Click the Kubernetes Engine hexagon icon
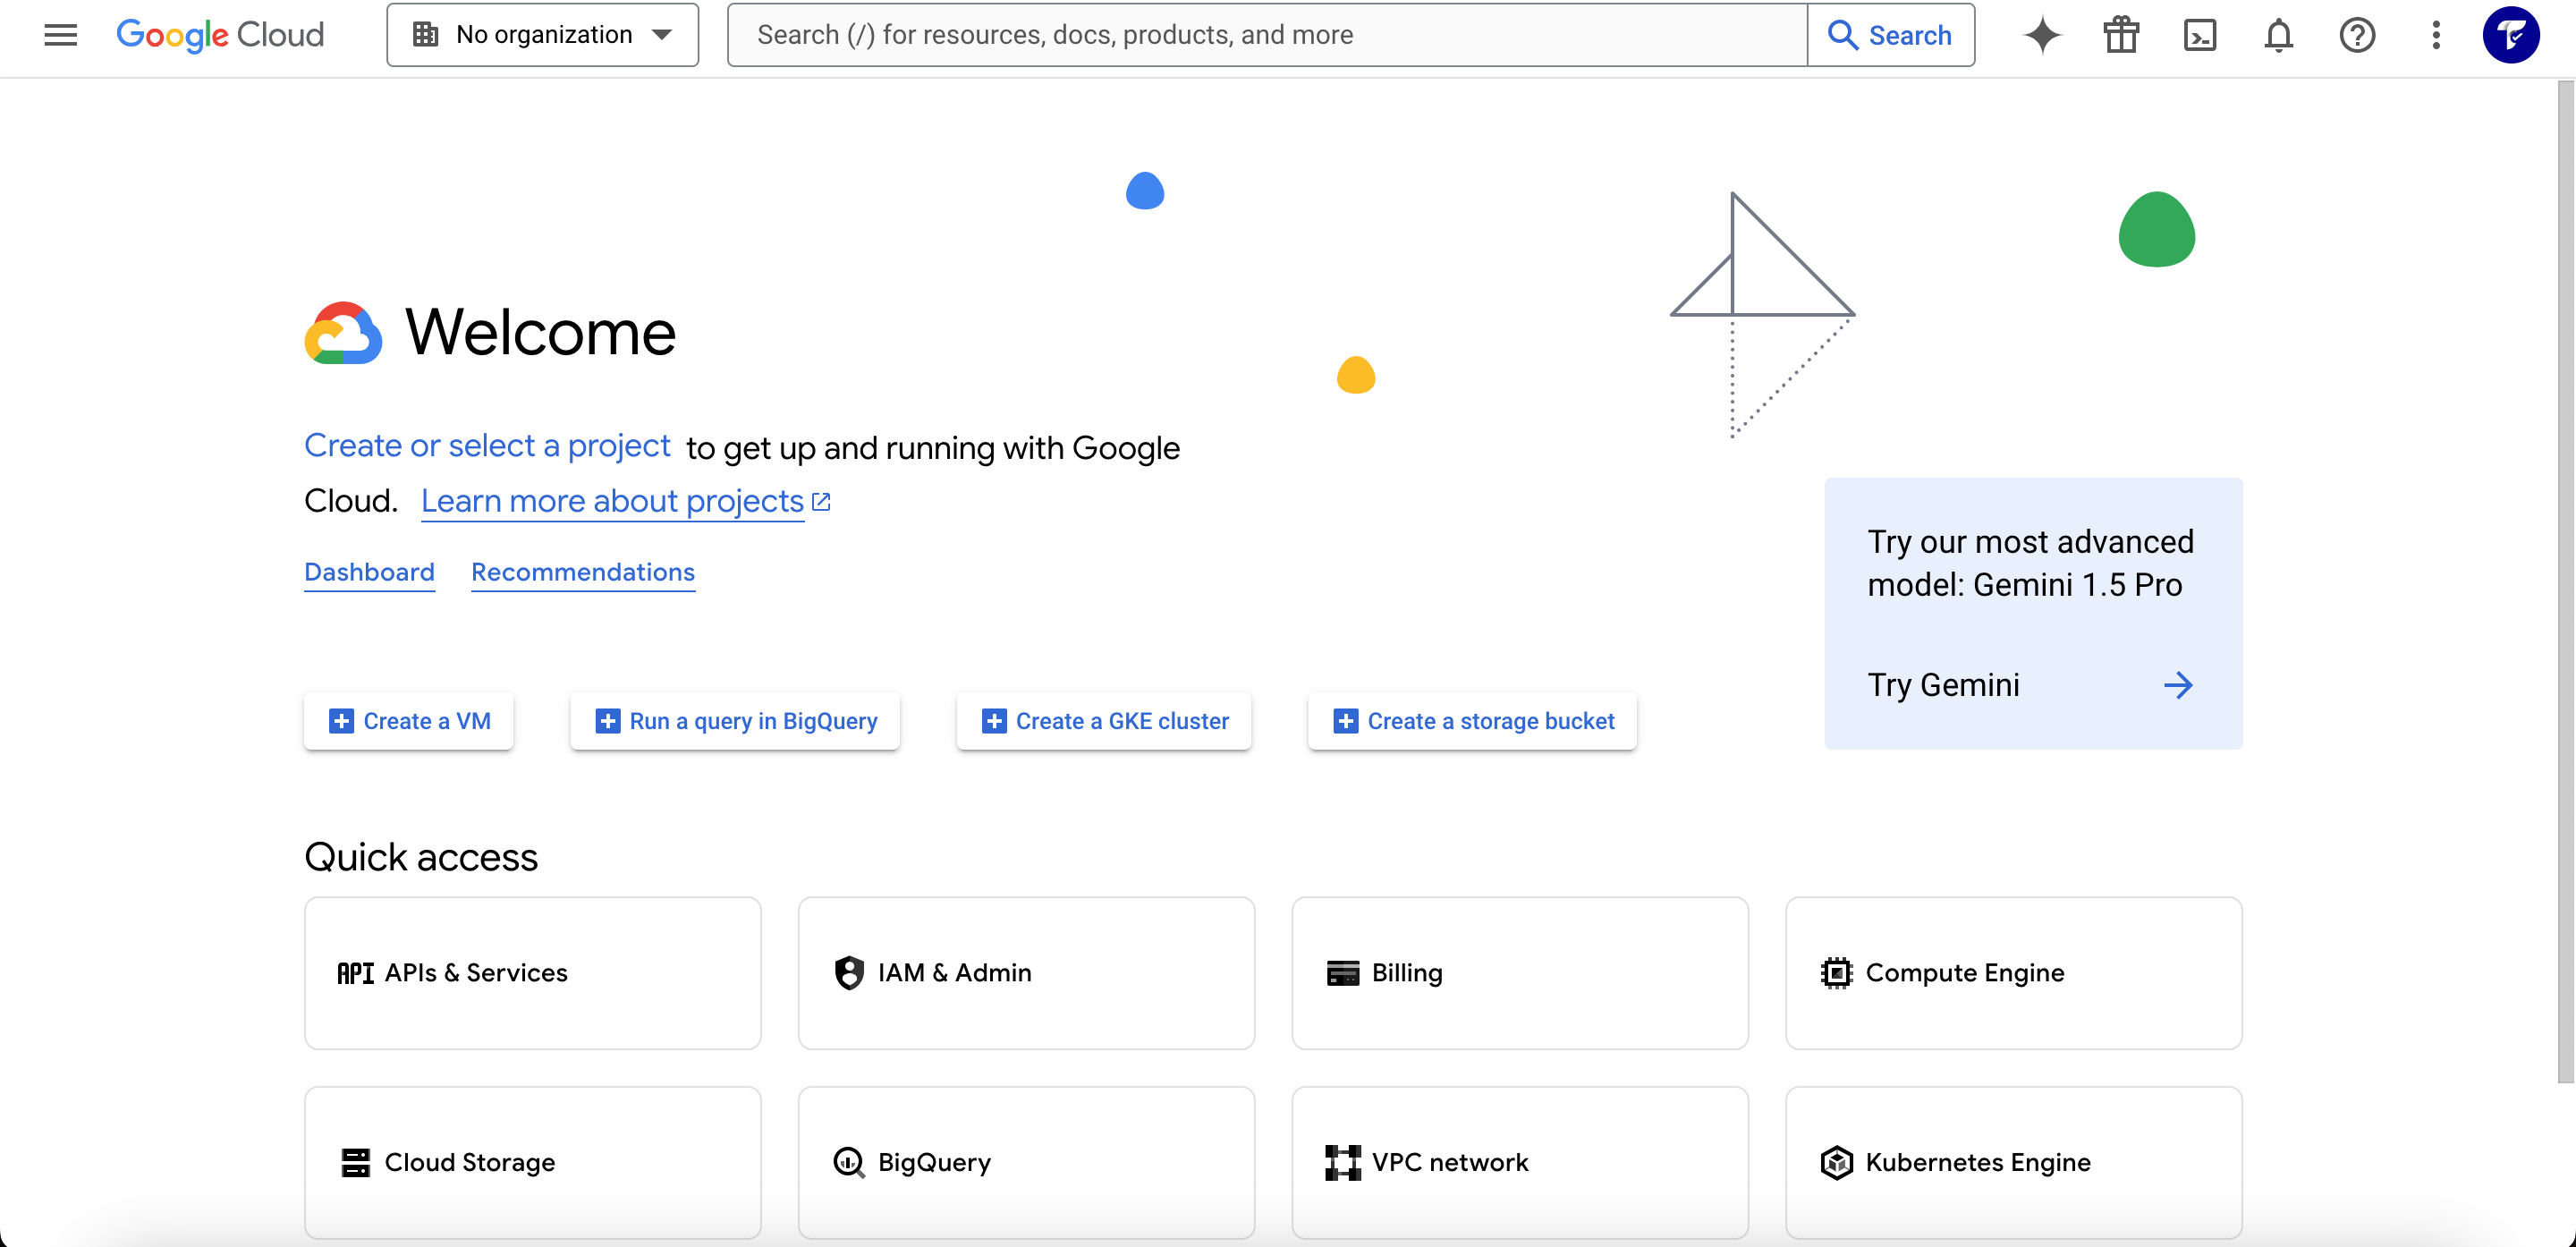The width and height of the screenshot is (2576, 1247). (1836, 1162)
